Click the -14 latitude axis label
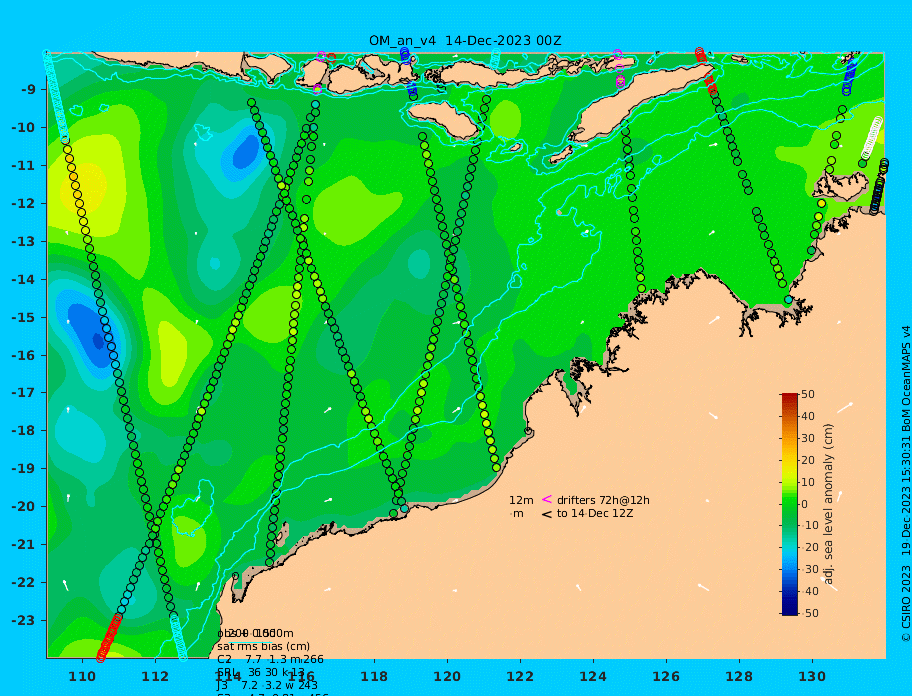 pyautogui.click(x=23, y=280)
